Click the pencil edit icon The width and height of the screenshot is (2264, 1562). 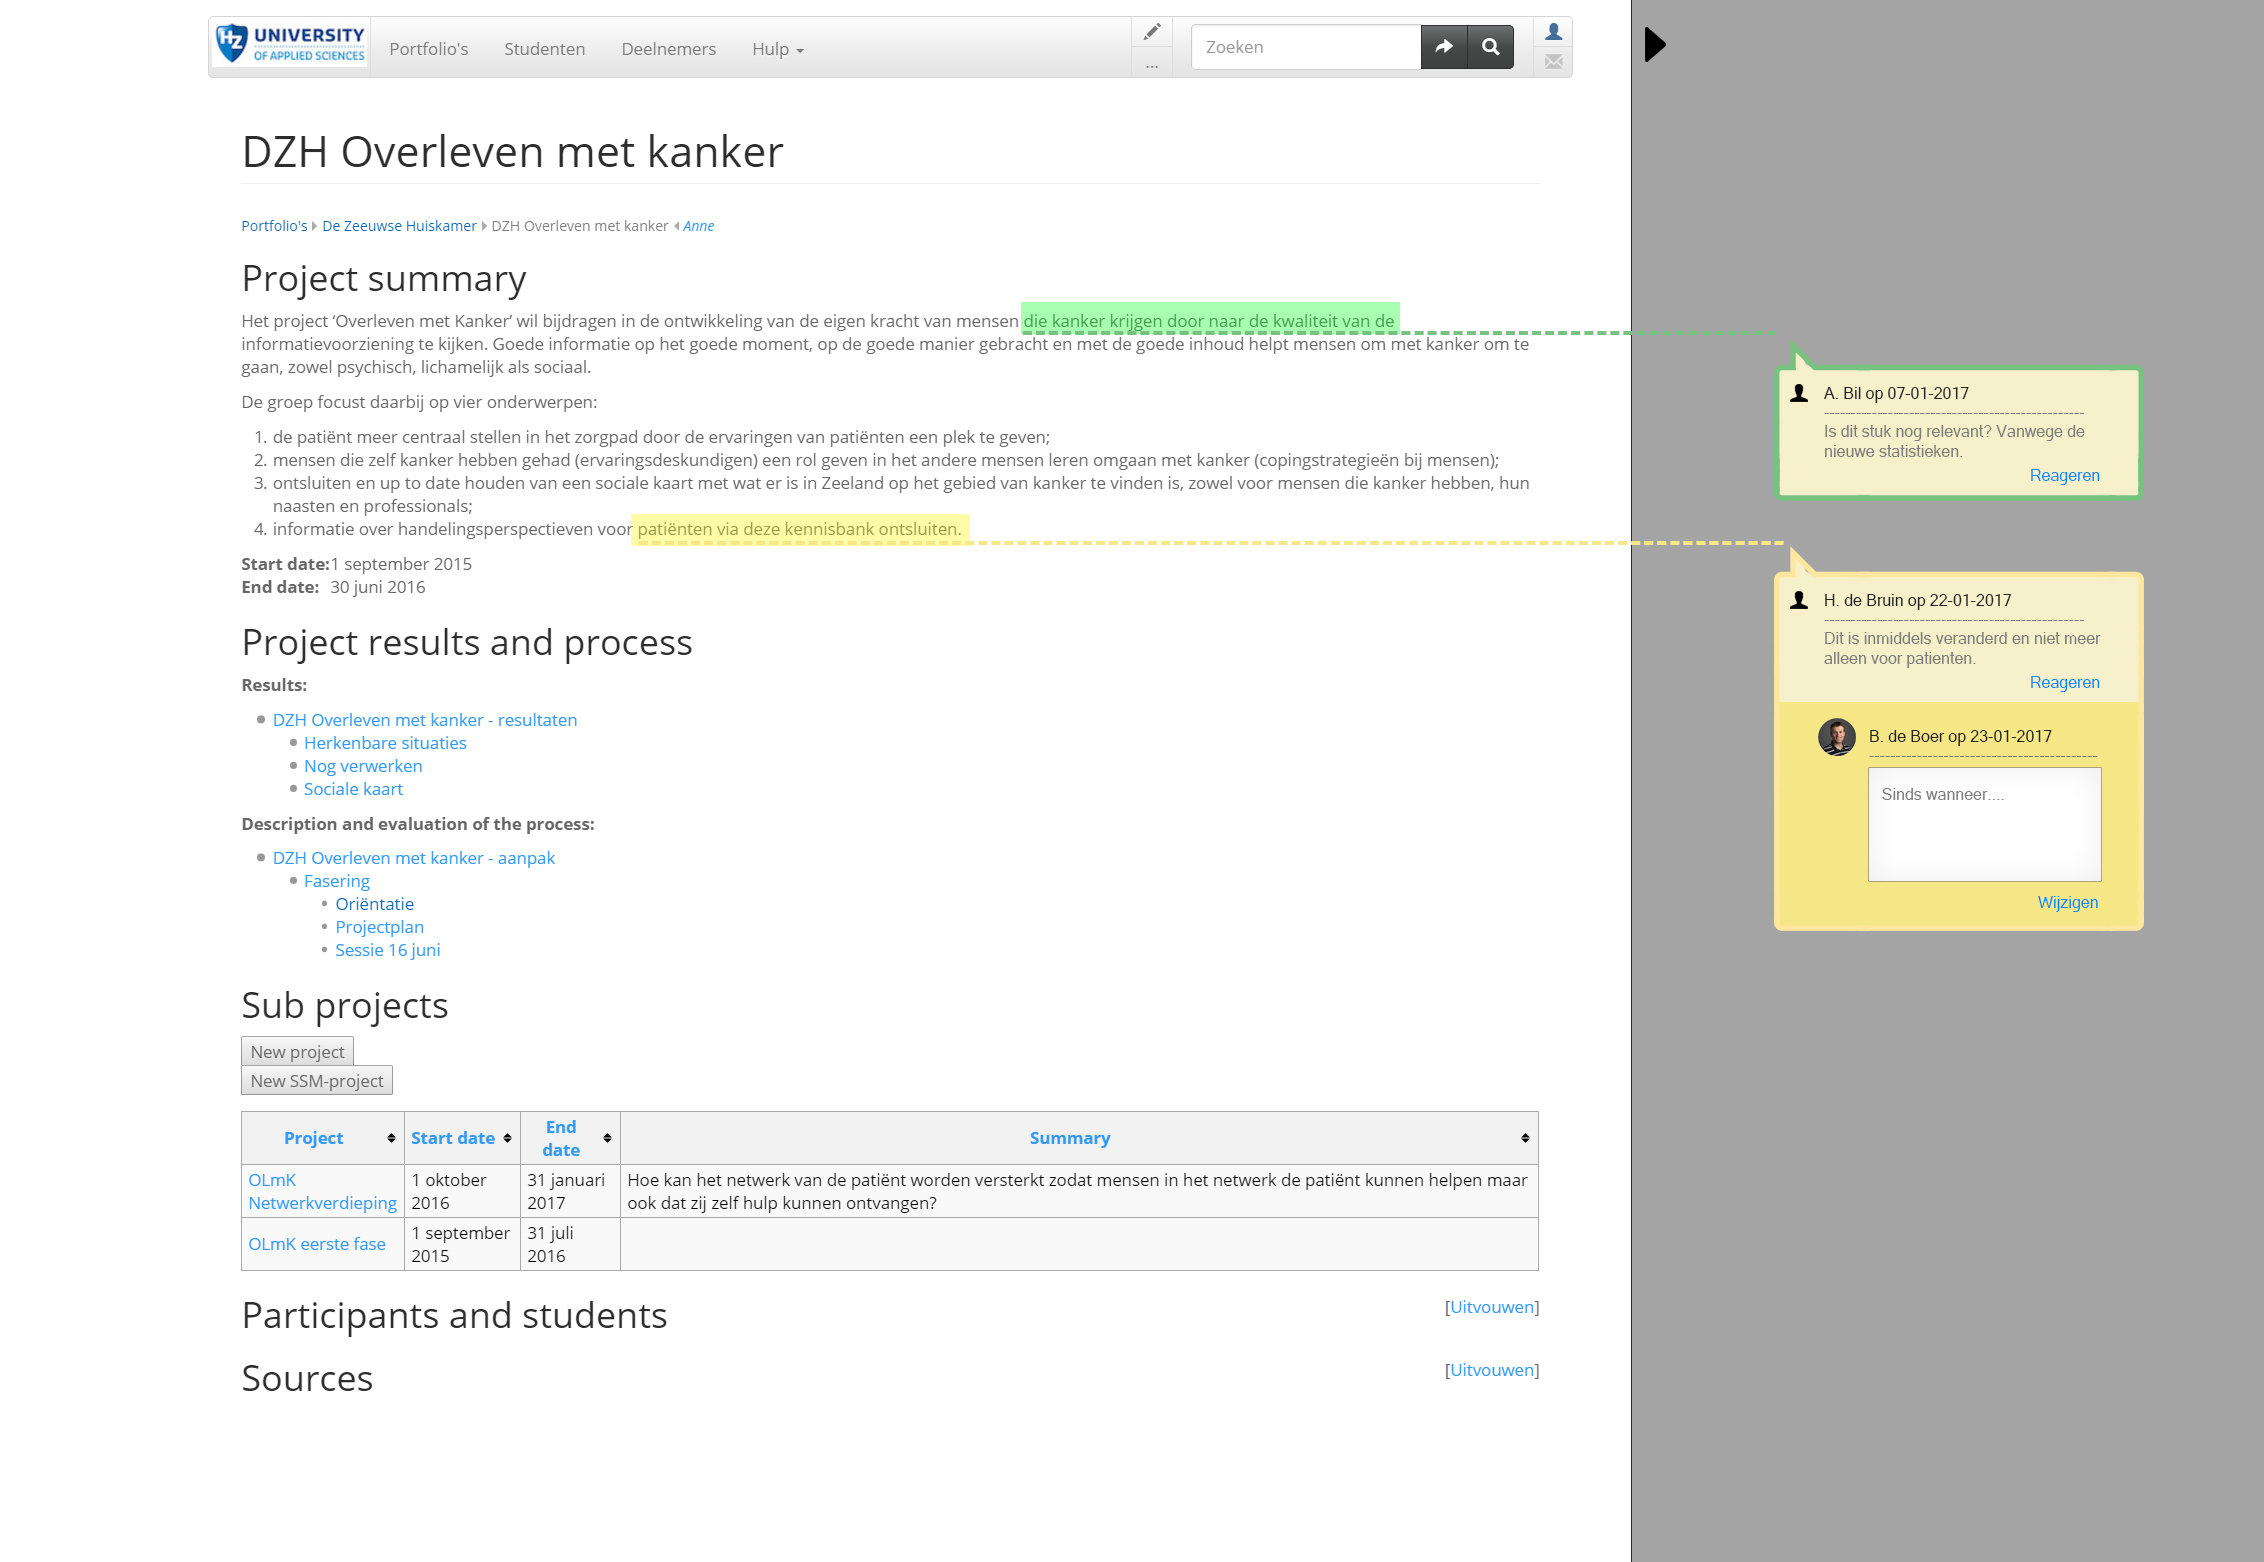1152,32
